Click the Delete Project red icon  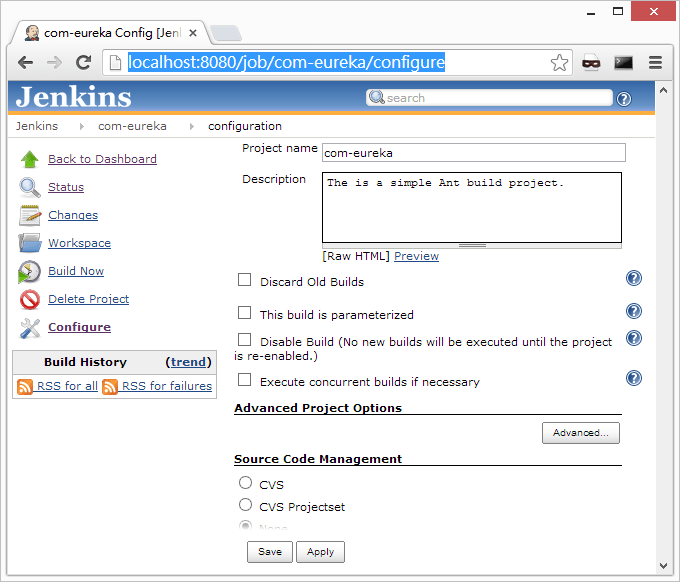pyautogui.click(x=30, y=299)
